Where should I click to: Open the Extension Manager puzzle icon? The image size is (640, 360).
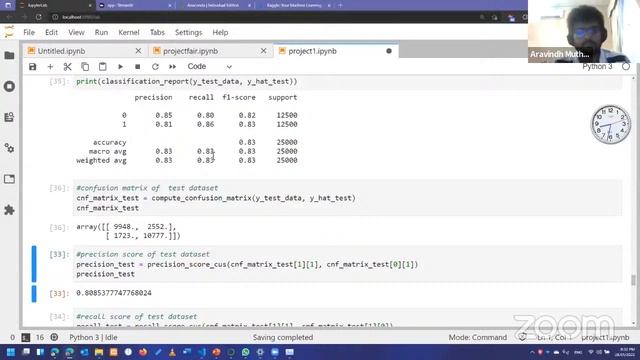9,210
